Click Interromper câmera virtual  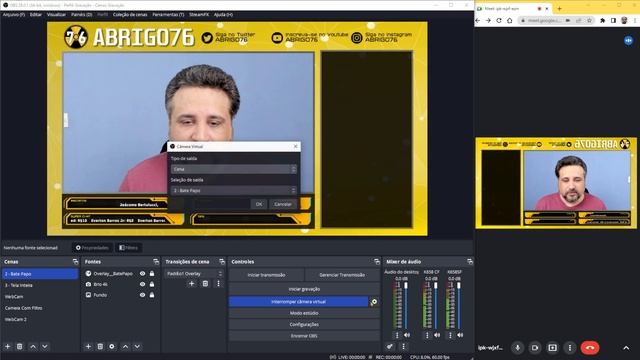pyautogui.click(x=298, y=302)
